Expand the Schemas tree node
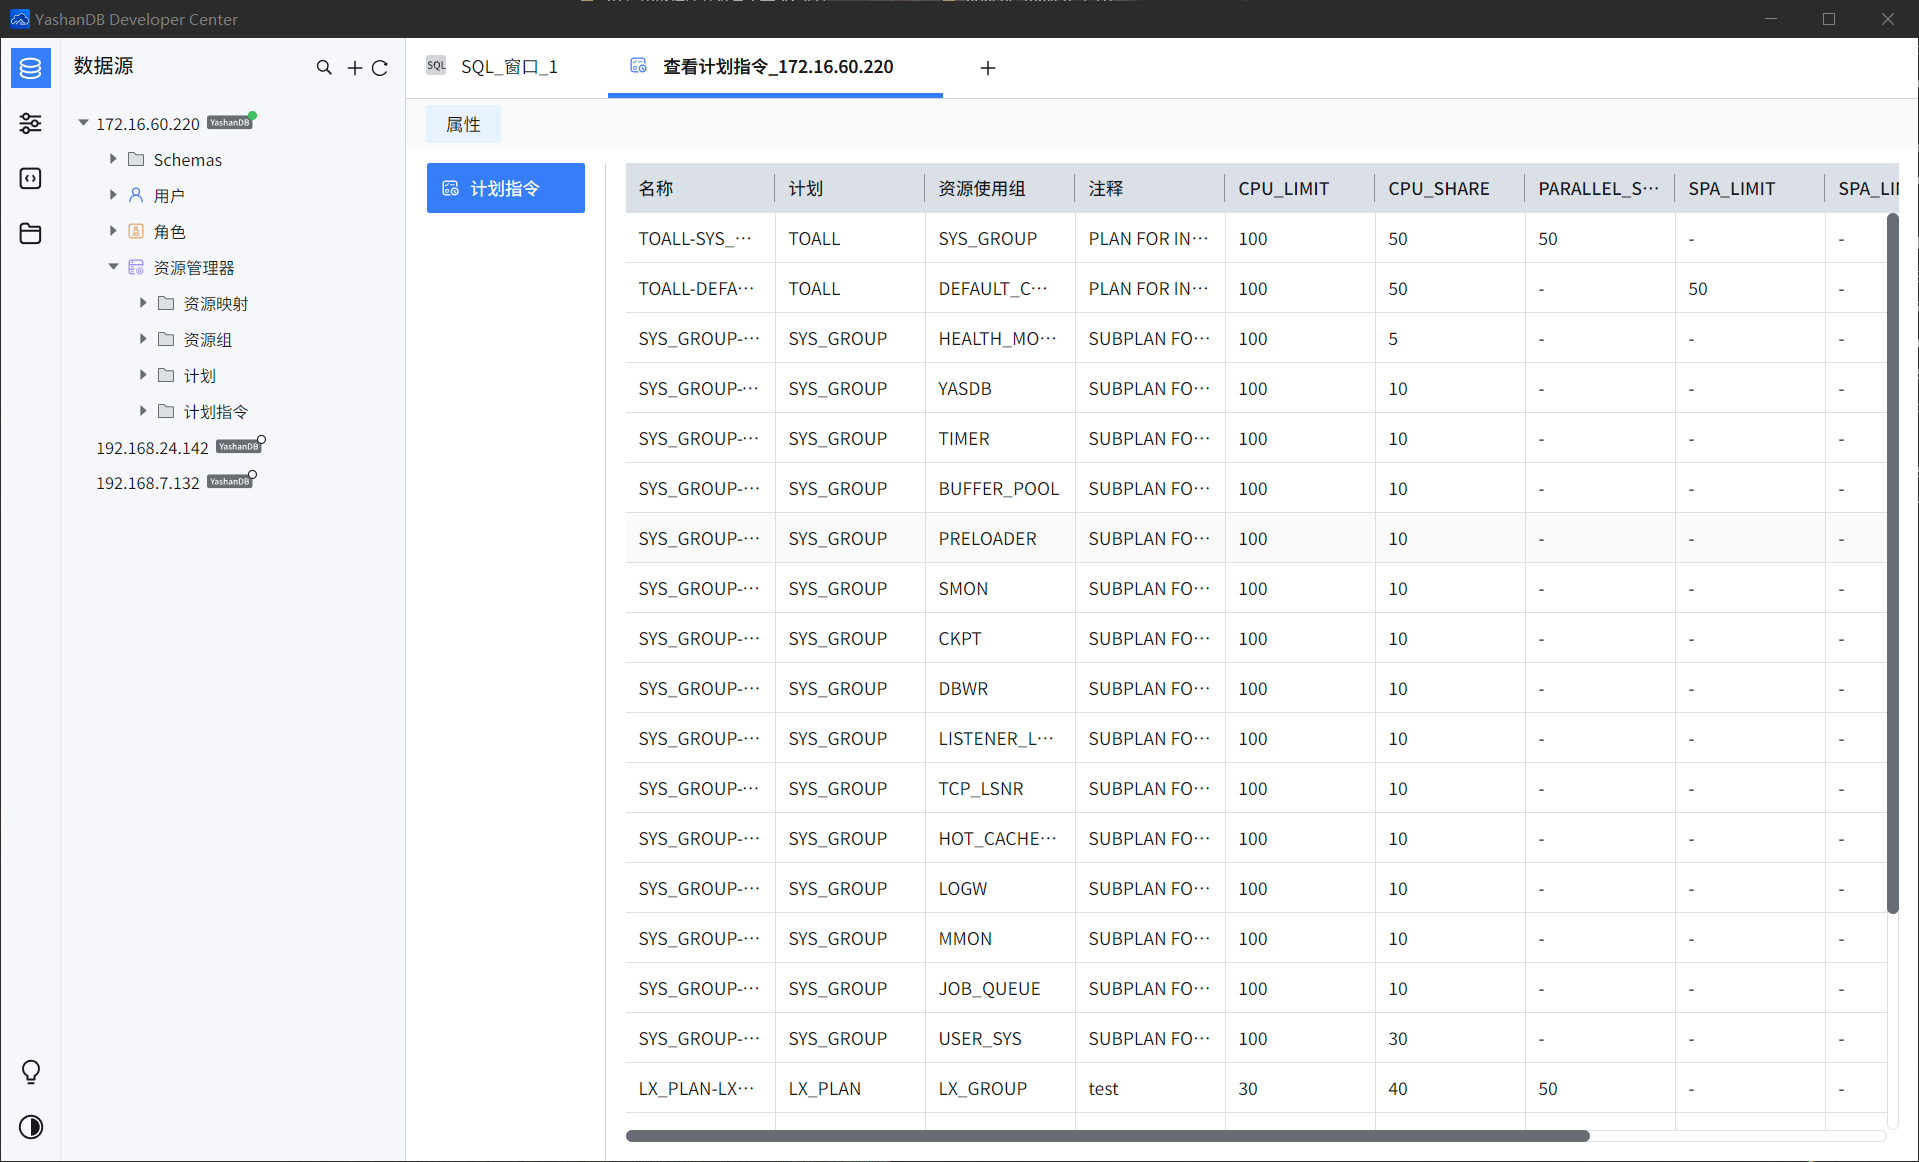 113,159
